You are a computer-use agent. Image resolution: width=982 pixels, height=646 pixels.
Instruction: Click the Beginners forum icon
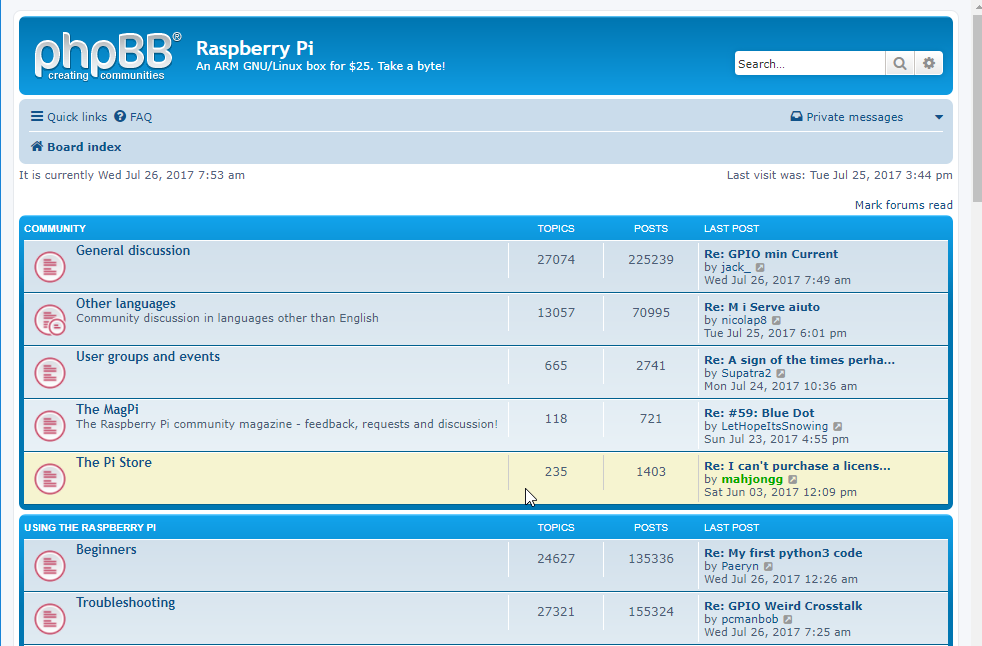[x=50, y=565]
